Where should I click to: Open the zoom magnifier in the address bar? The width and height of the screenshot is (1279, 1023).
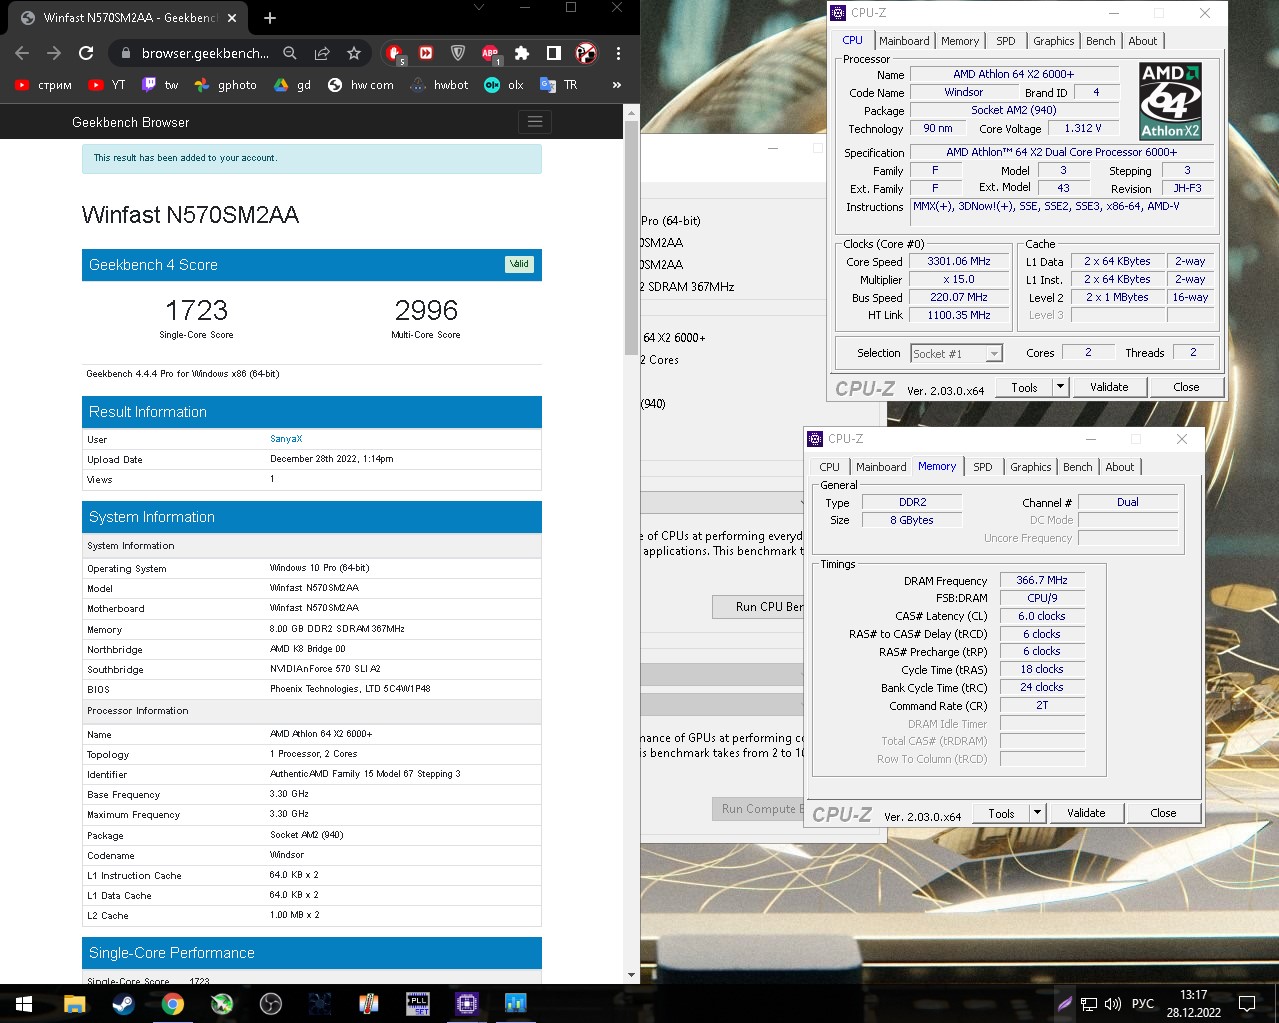pyautogui.click(x=289, y=53)
